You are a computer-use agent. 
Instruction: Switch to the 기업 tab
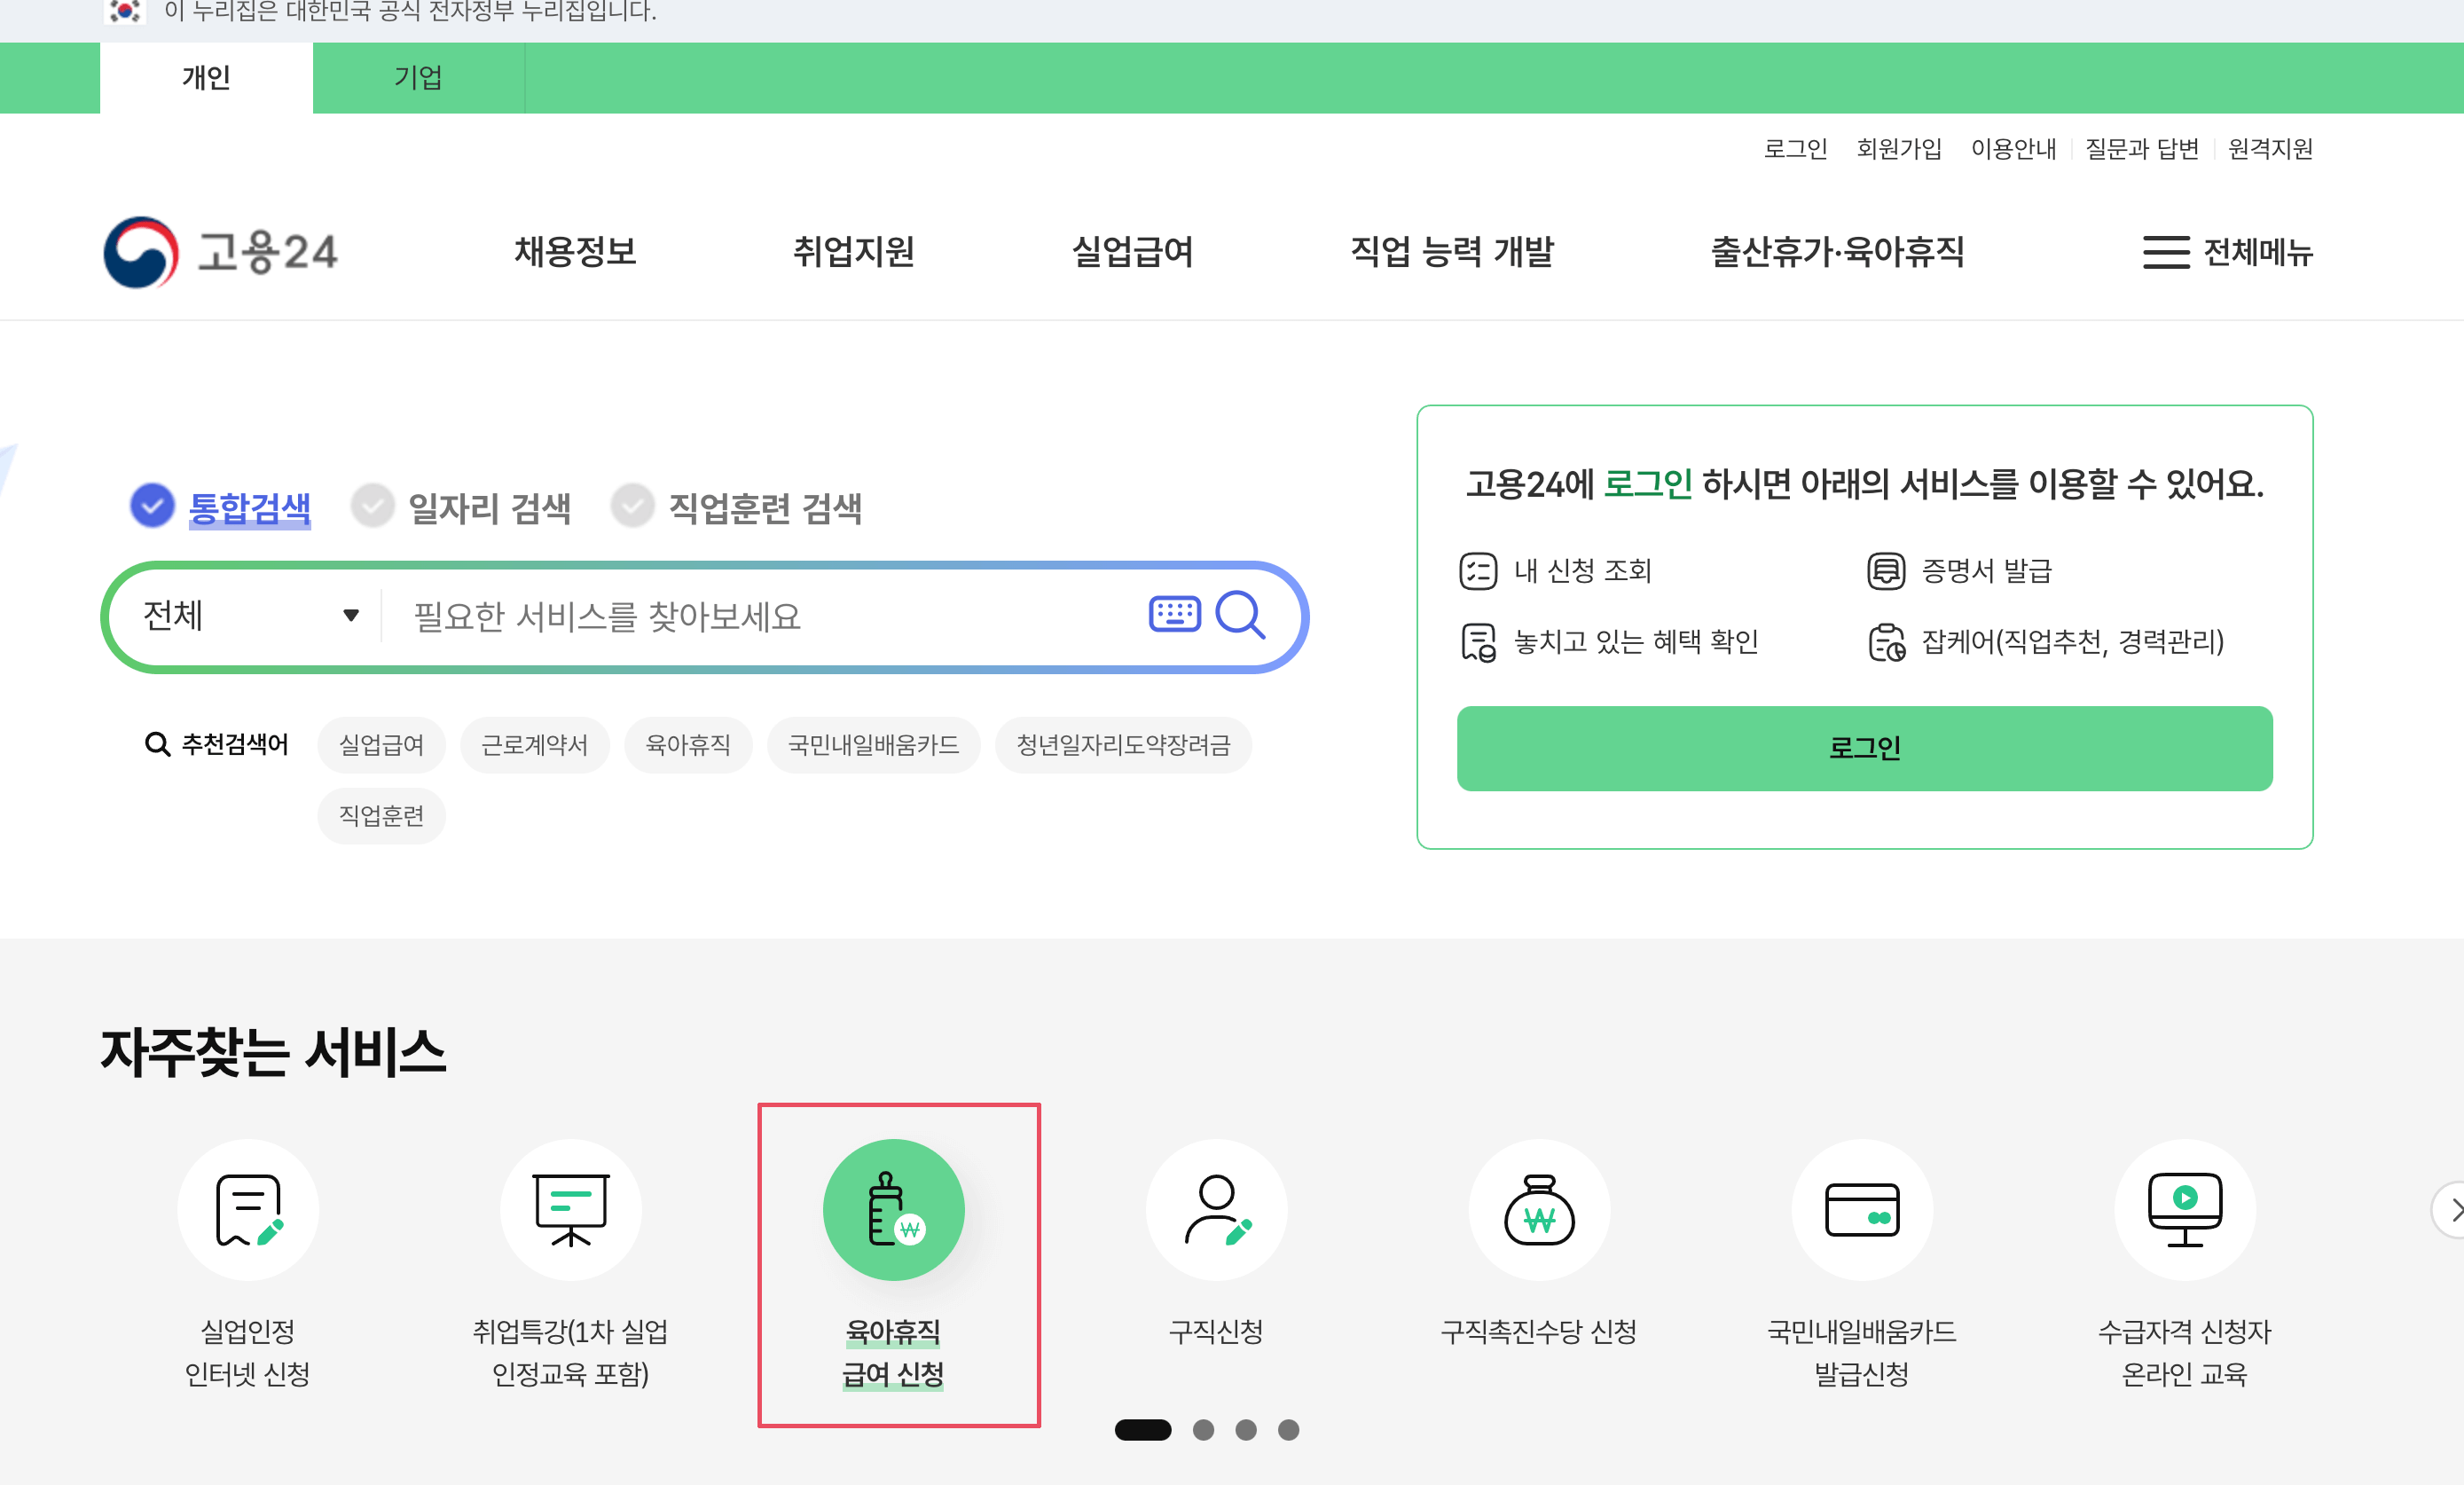pos(418,77)
